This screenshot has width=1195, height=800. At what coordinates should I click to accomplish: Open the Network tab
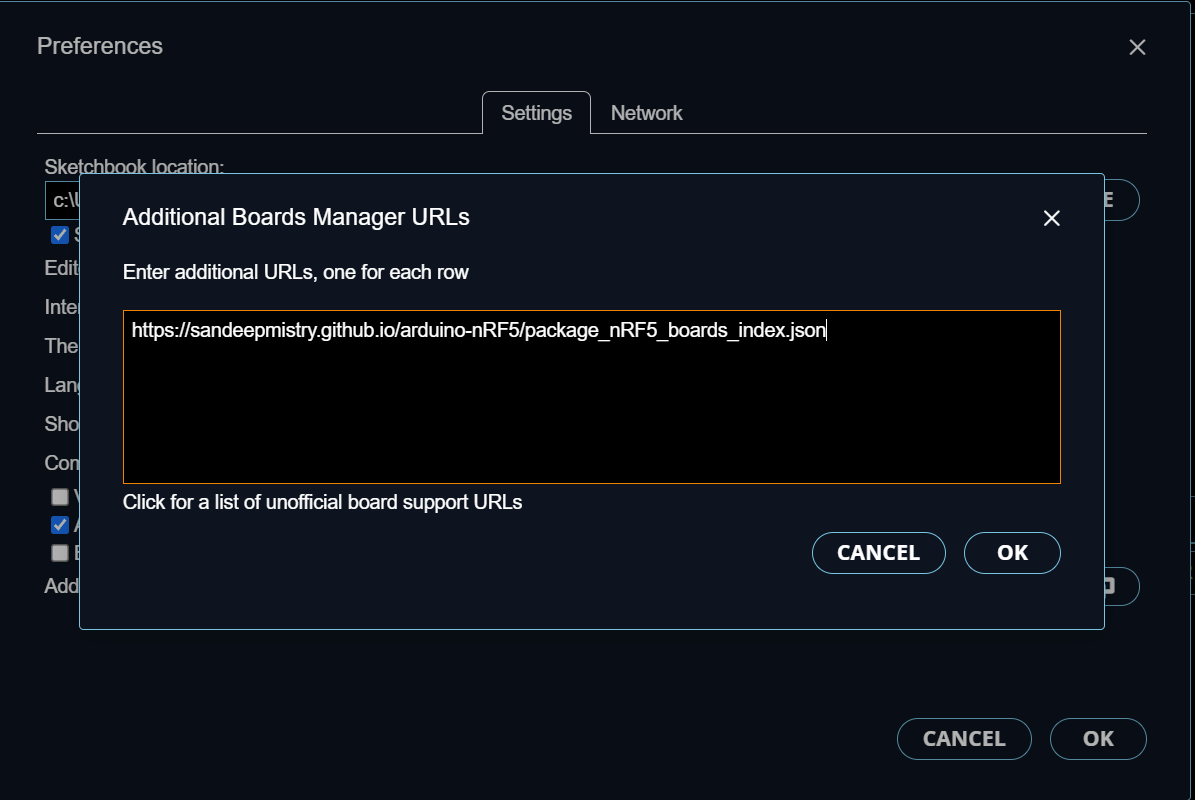point(646,113)
